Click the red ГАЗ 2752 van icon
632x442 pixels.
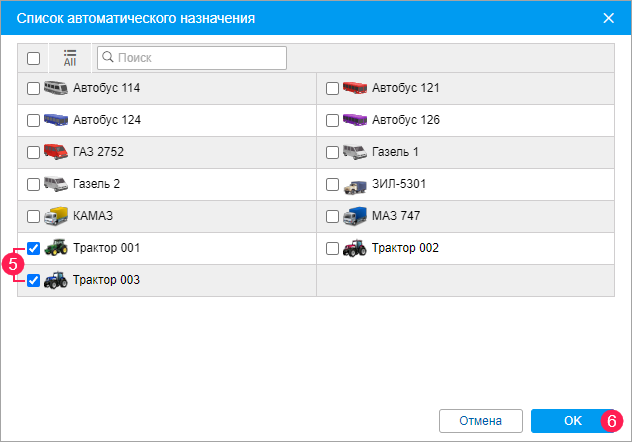[x=56, y=152]
